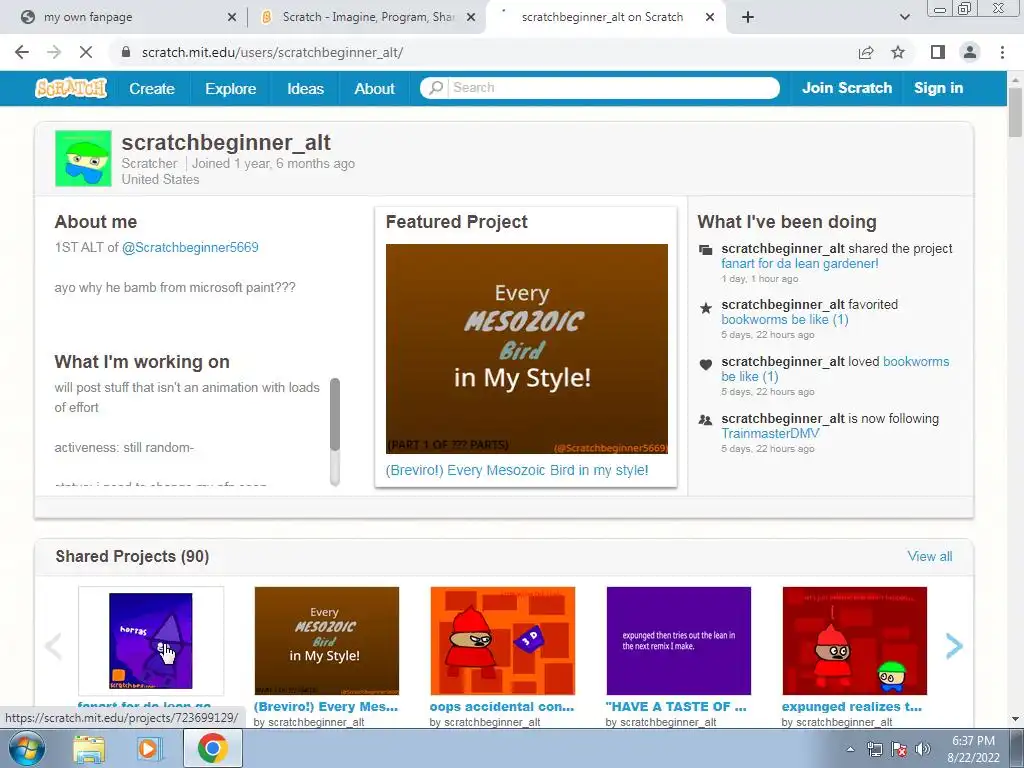
Task: Click the 'oops accidental con...' project title
Action: pyautogui.click(x=502, y=707)
